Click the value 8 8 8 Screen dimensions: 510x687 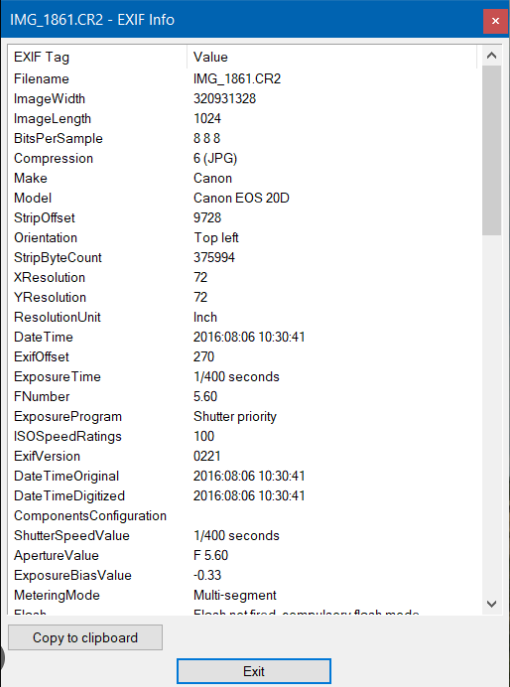click(x=207, y=138)
